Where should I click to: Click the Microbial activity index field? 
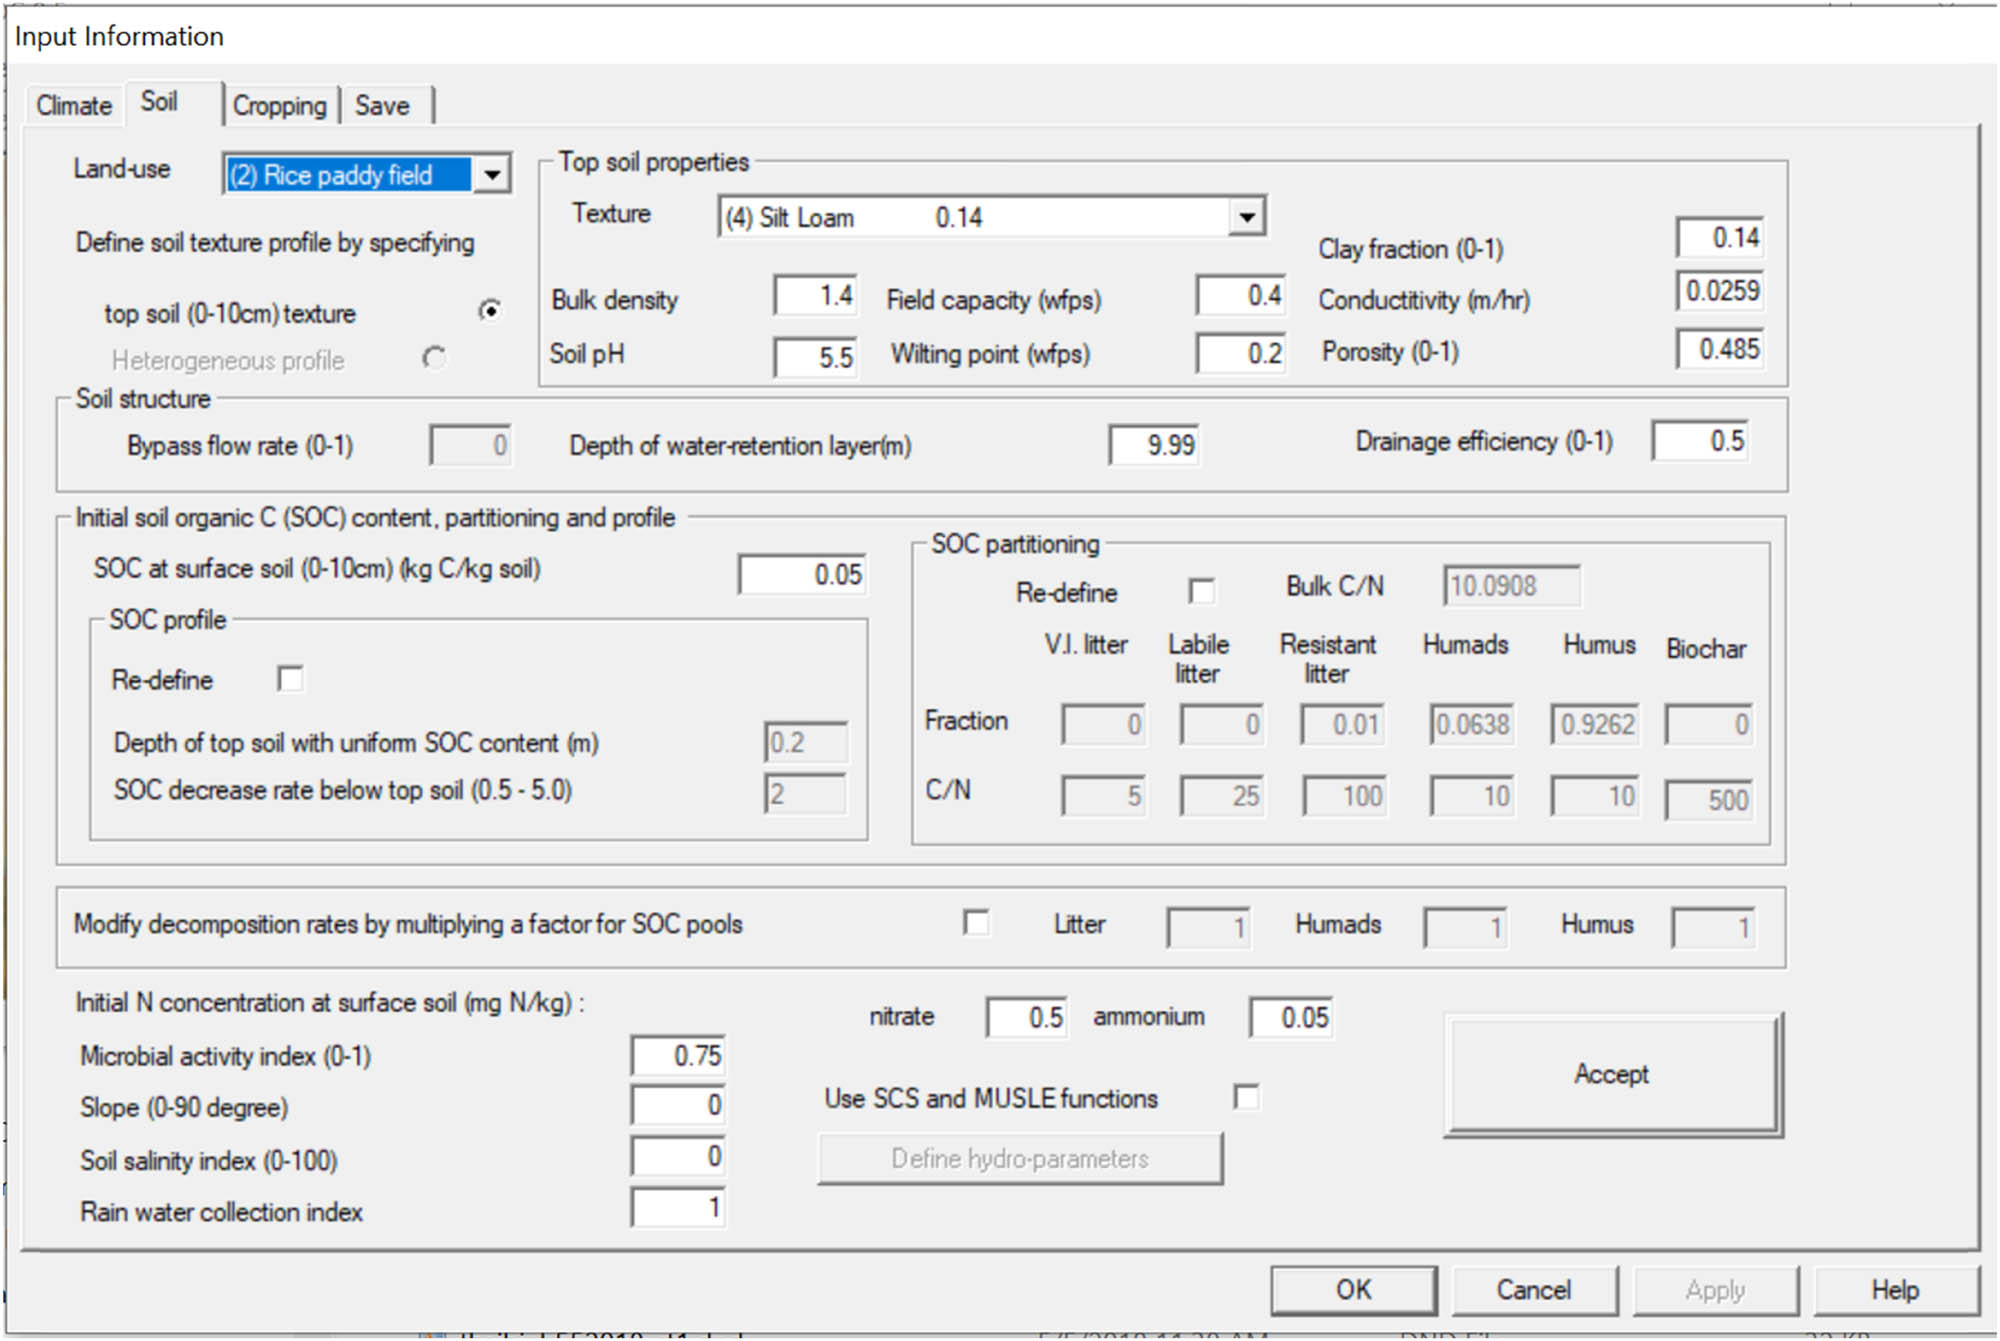click(678, 1055)
